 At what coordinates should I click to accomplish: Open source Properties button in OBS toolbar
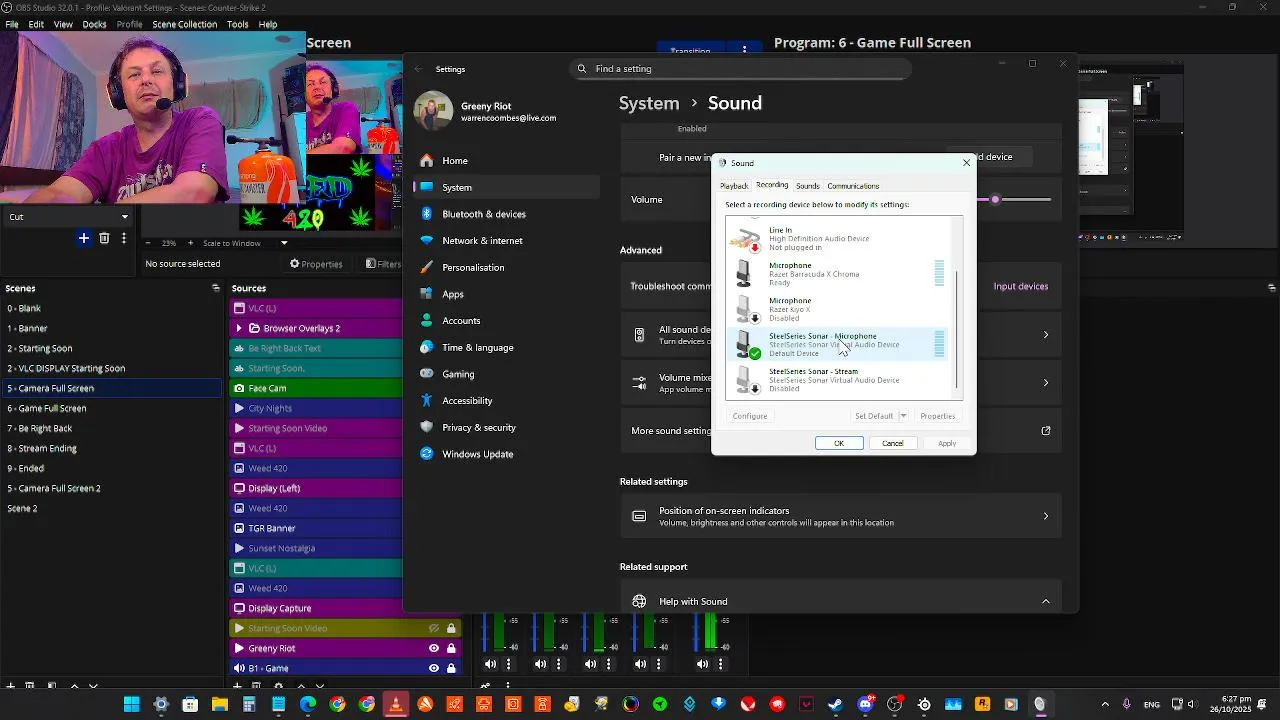point(316,264)
